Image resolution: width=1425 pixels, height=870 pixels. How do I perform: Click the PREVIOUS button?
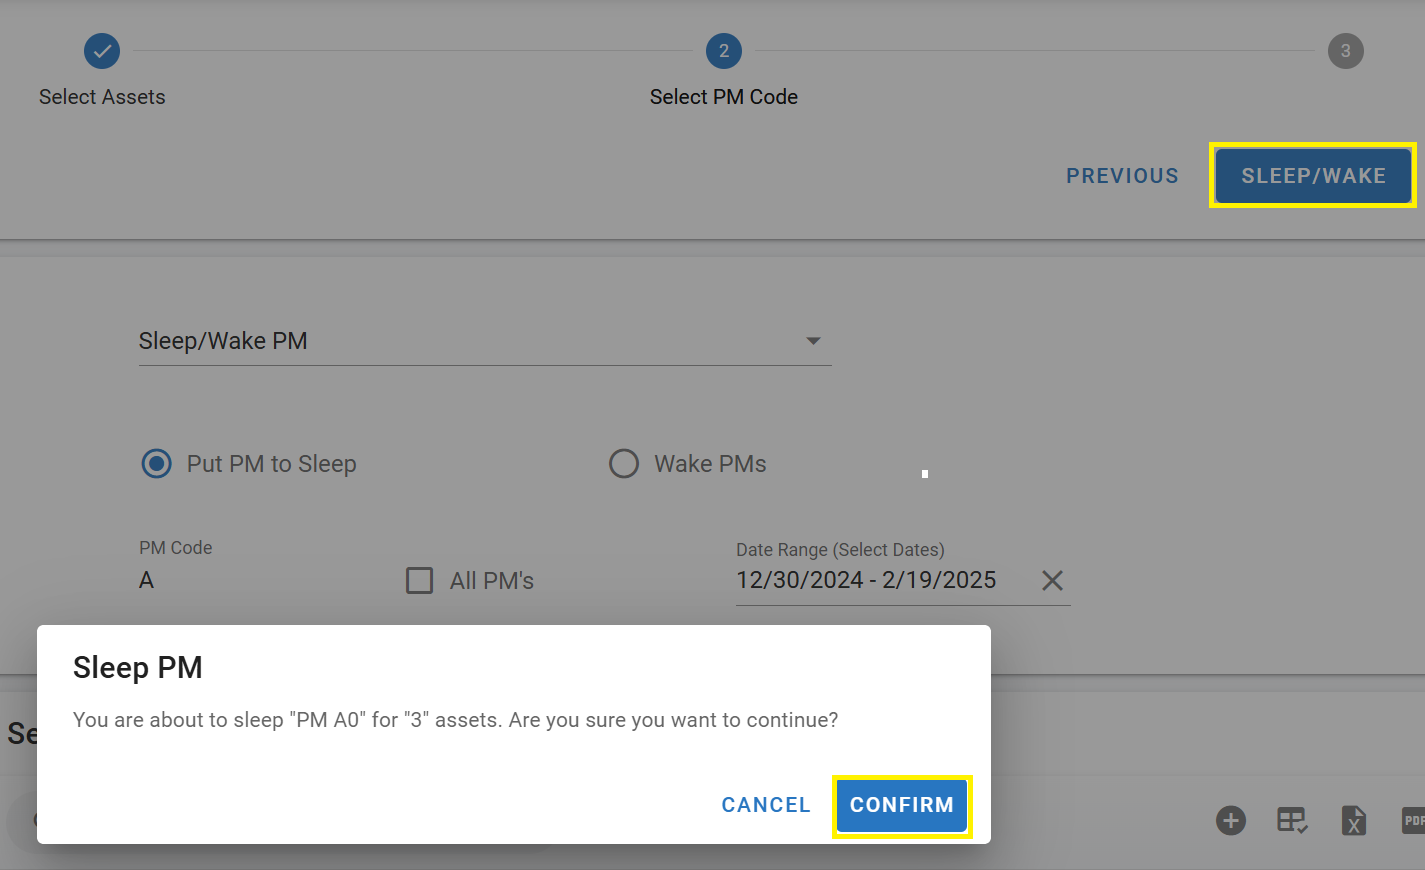[1122, 176]
